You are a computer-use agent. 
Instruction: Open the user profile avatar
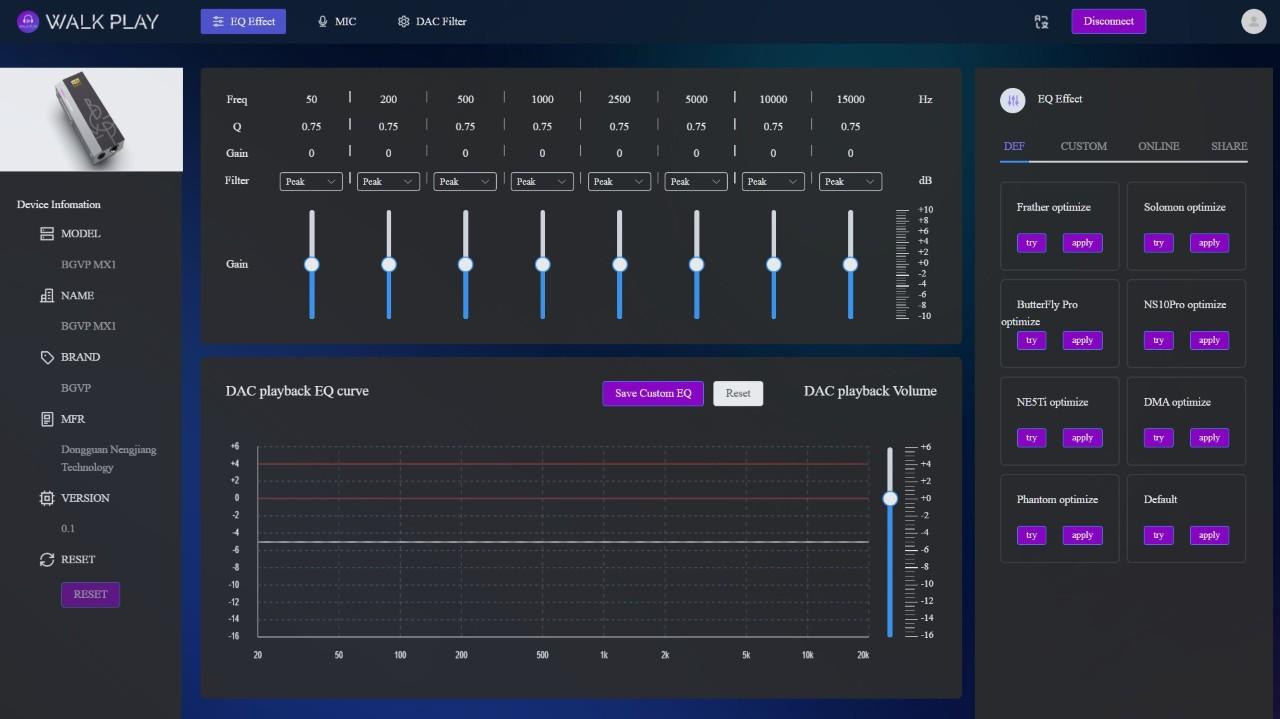(1253, 21)
